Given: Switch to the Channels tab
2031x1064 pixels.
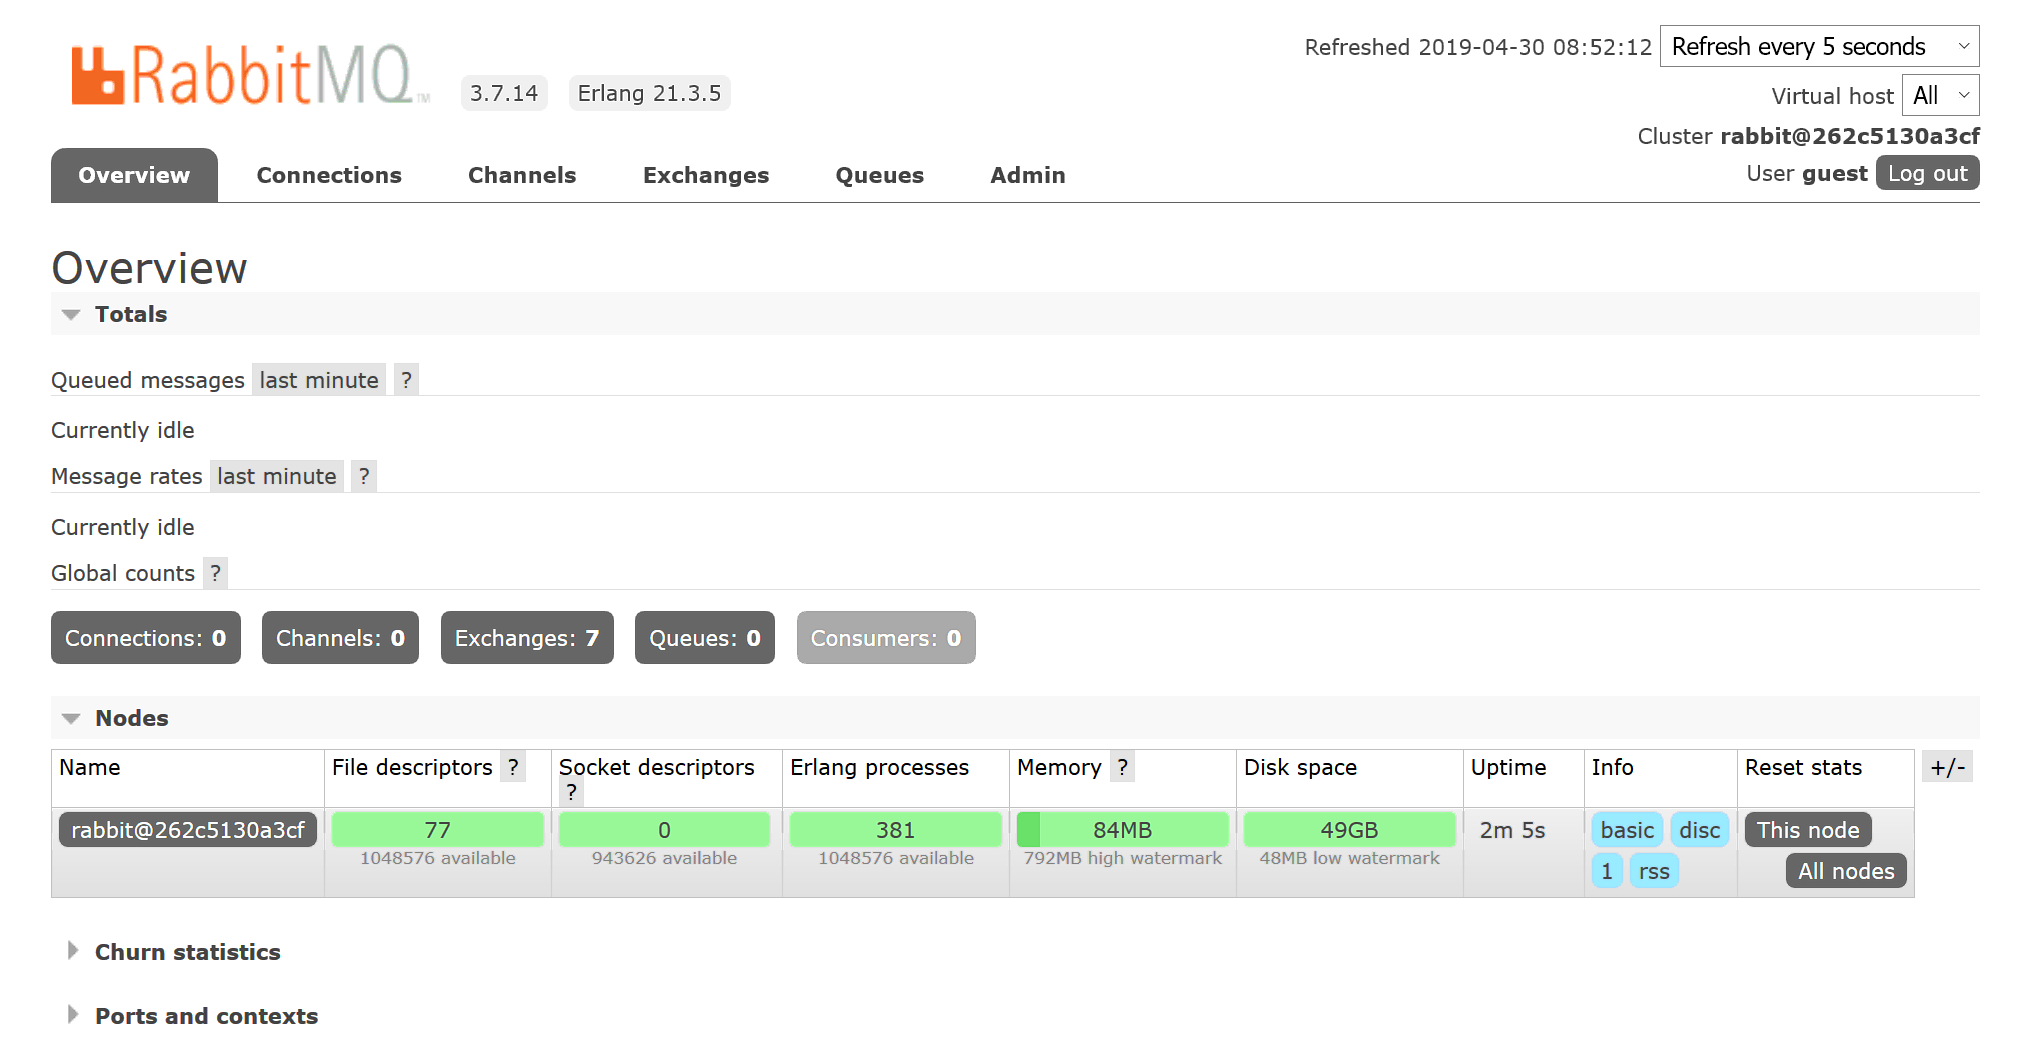Looking at the screenshot, I should click(x=522, y=175).
